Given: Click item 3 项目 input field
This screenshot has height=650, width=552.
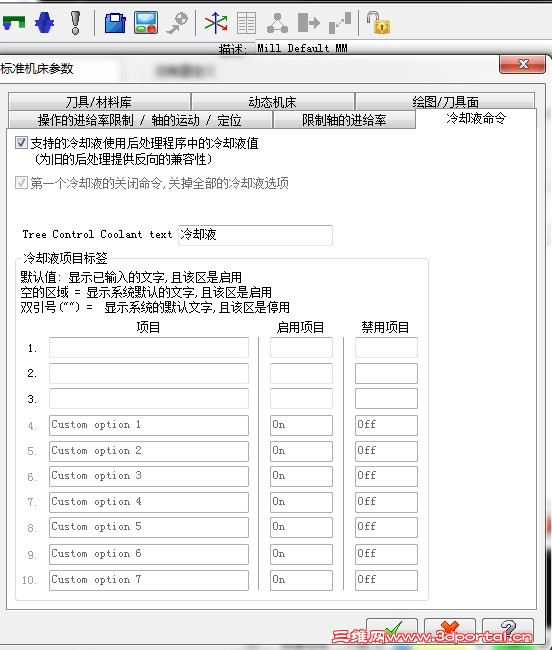Looking at the screenshot, I should coord(149,399).
